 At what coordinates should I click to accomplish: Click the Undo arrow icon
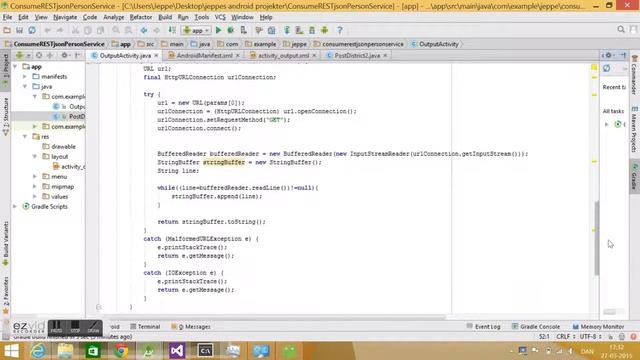click(47, 30)
